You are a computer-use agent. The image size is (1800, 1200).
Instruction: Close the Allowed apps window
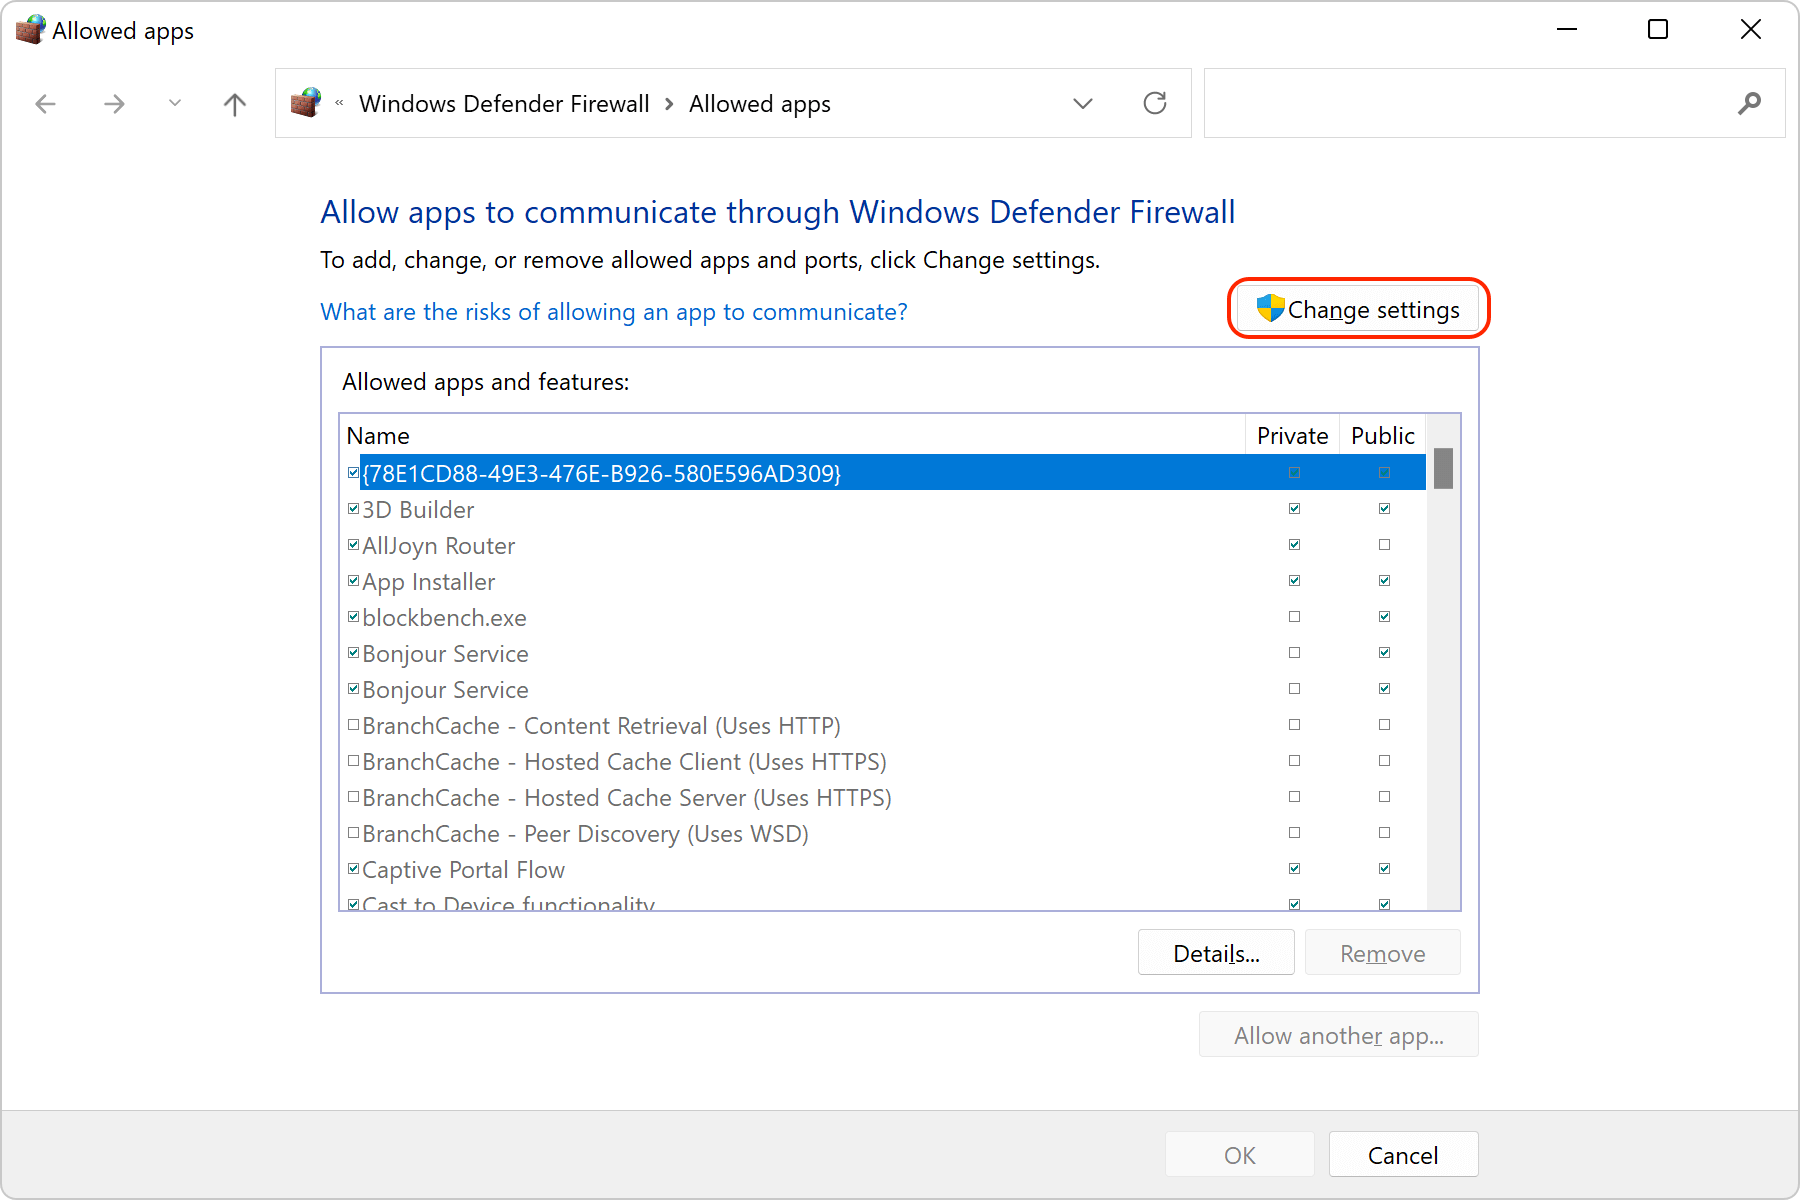pyautogui.click(x=1751, y=30)
